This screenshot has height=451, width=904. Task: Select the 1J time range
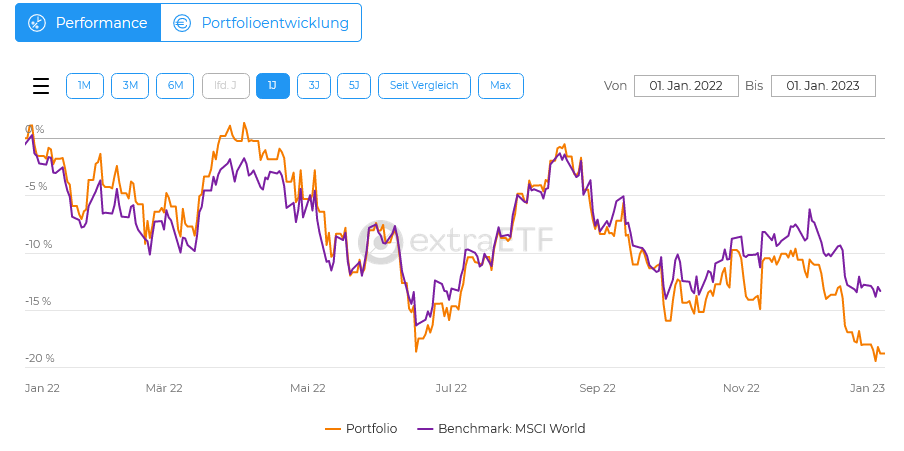click(x=272, y=86)
